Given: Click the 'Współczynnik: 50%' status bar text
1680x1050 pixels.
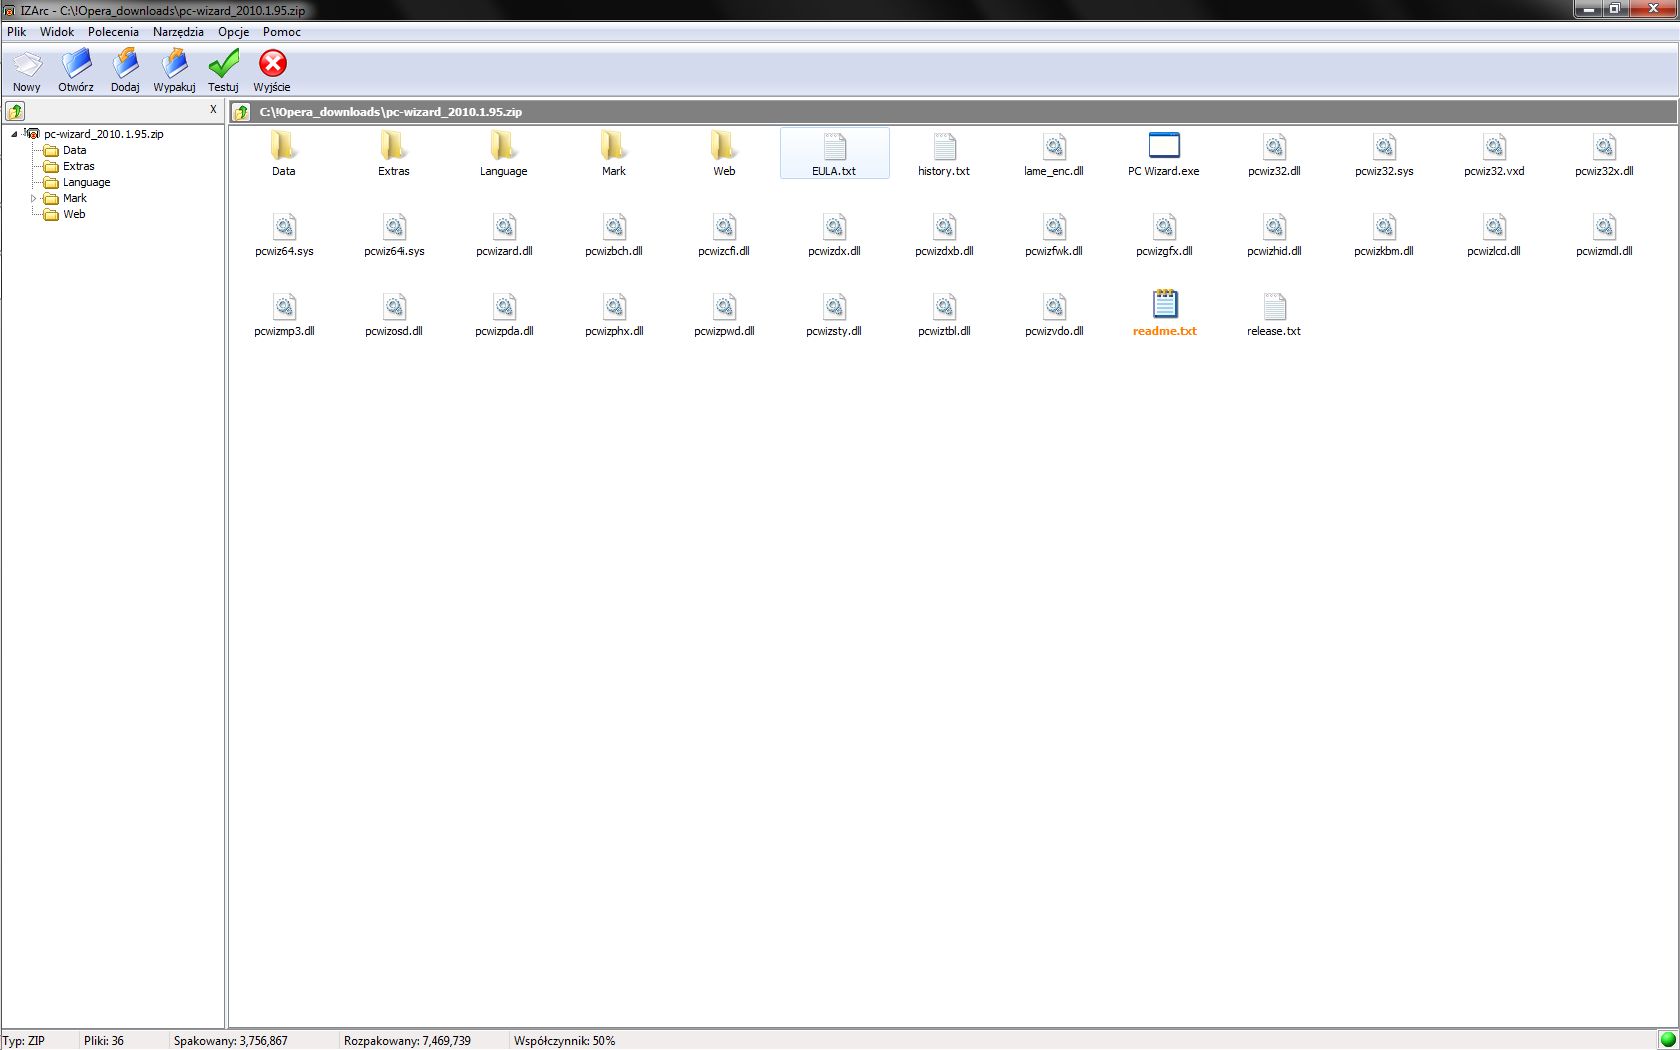Looking at the screenshot, I should pos(564,1041).
